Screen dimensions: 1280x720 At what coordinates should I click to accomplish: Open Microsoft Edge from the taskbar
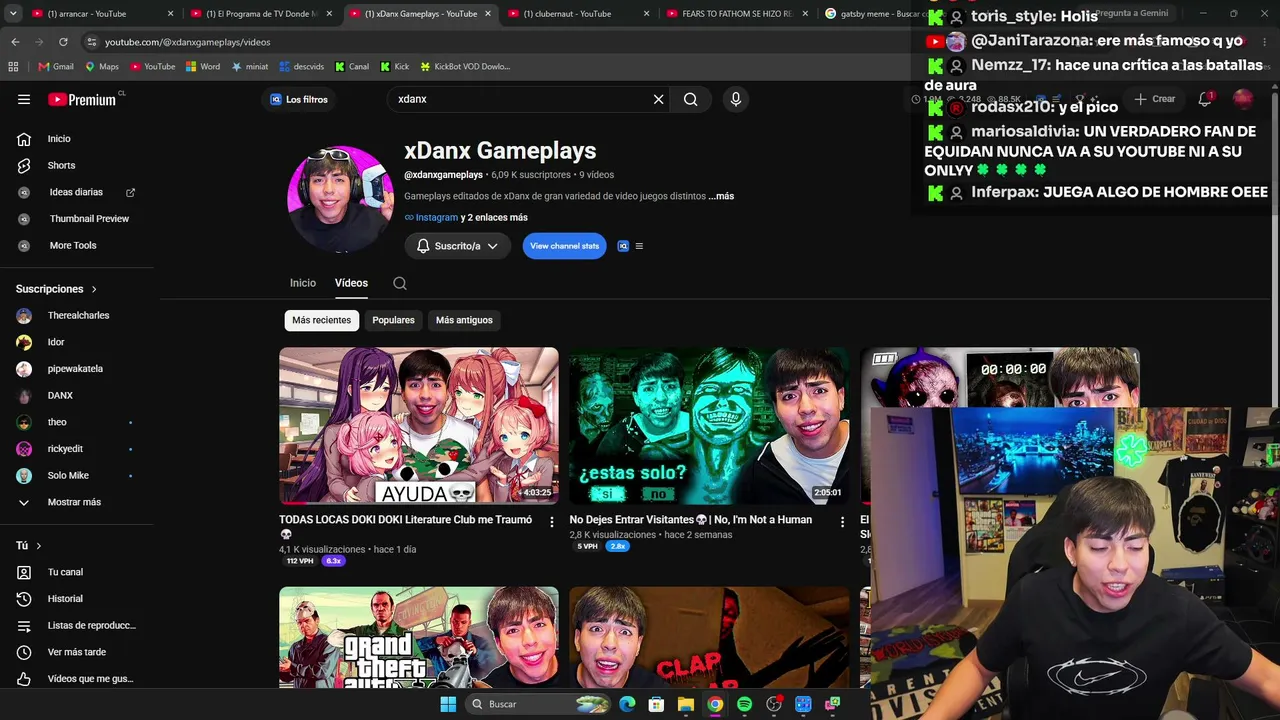(627, 704)
